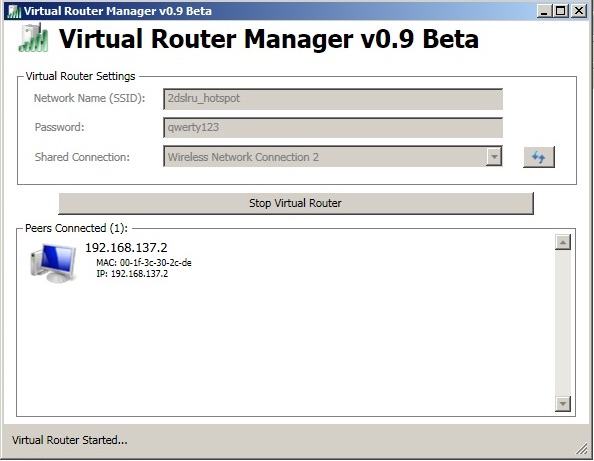Minimize the Virtual Router Manager window

coord(544,11)
